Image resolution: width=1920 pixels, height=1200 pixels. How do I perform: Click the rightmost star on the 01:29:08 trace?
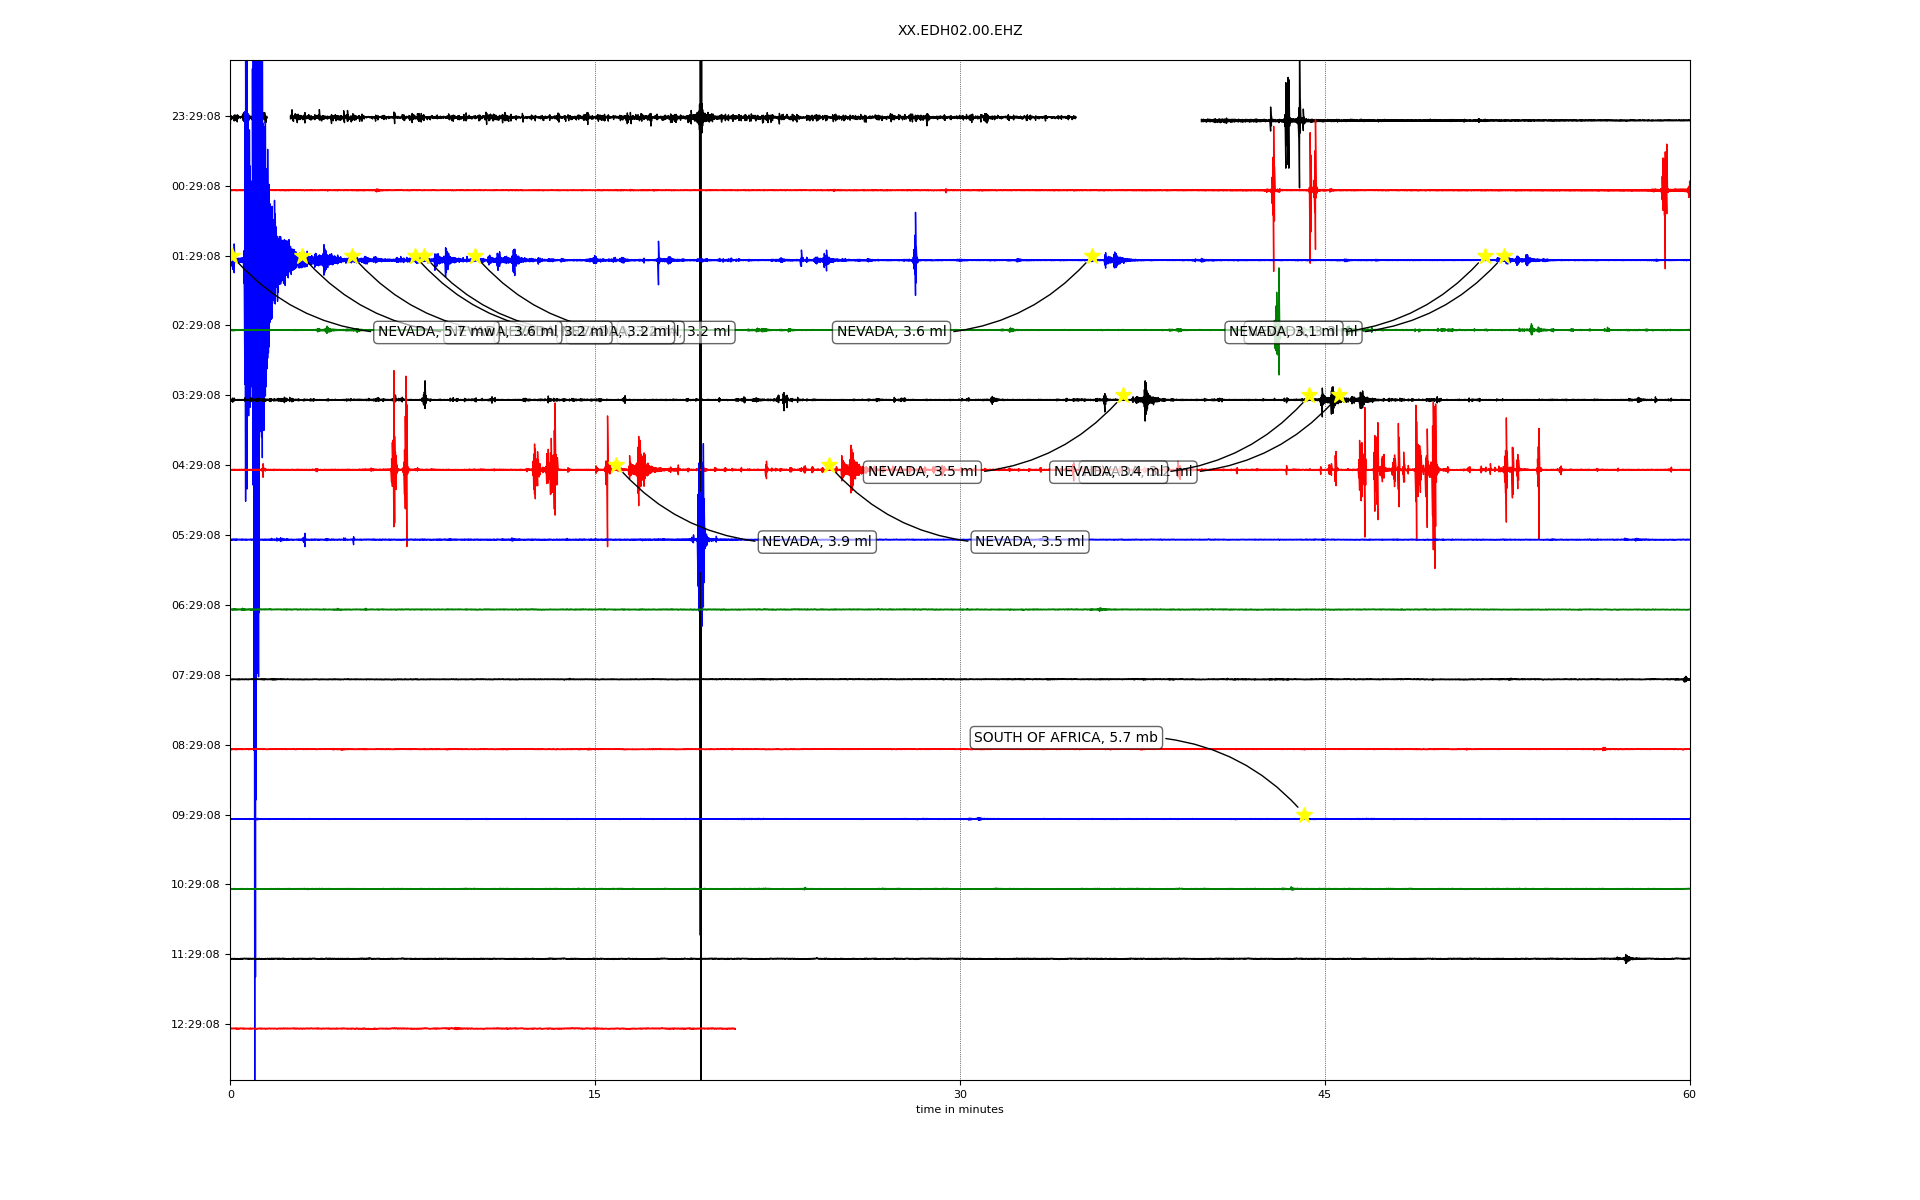click(x=1504, y=256)
